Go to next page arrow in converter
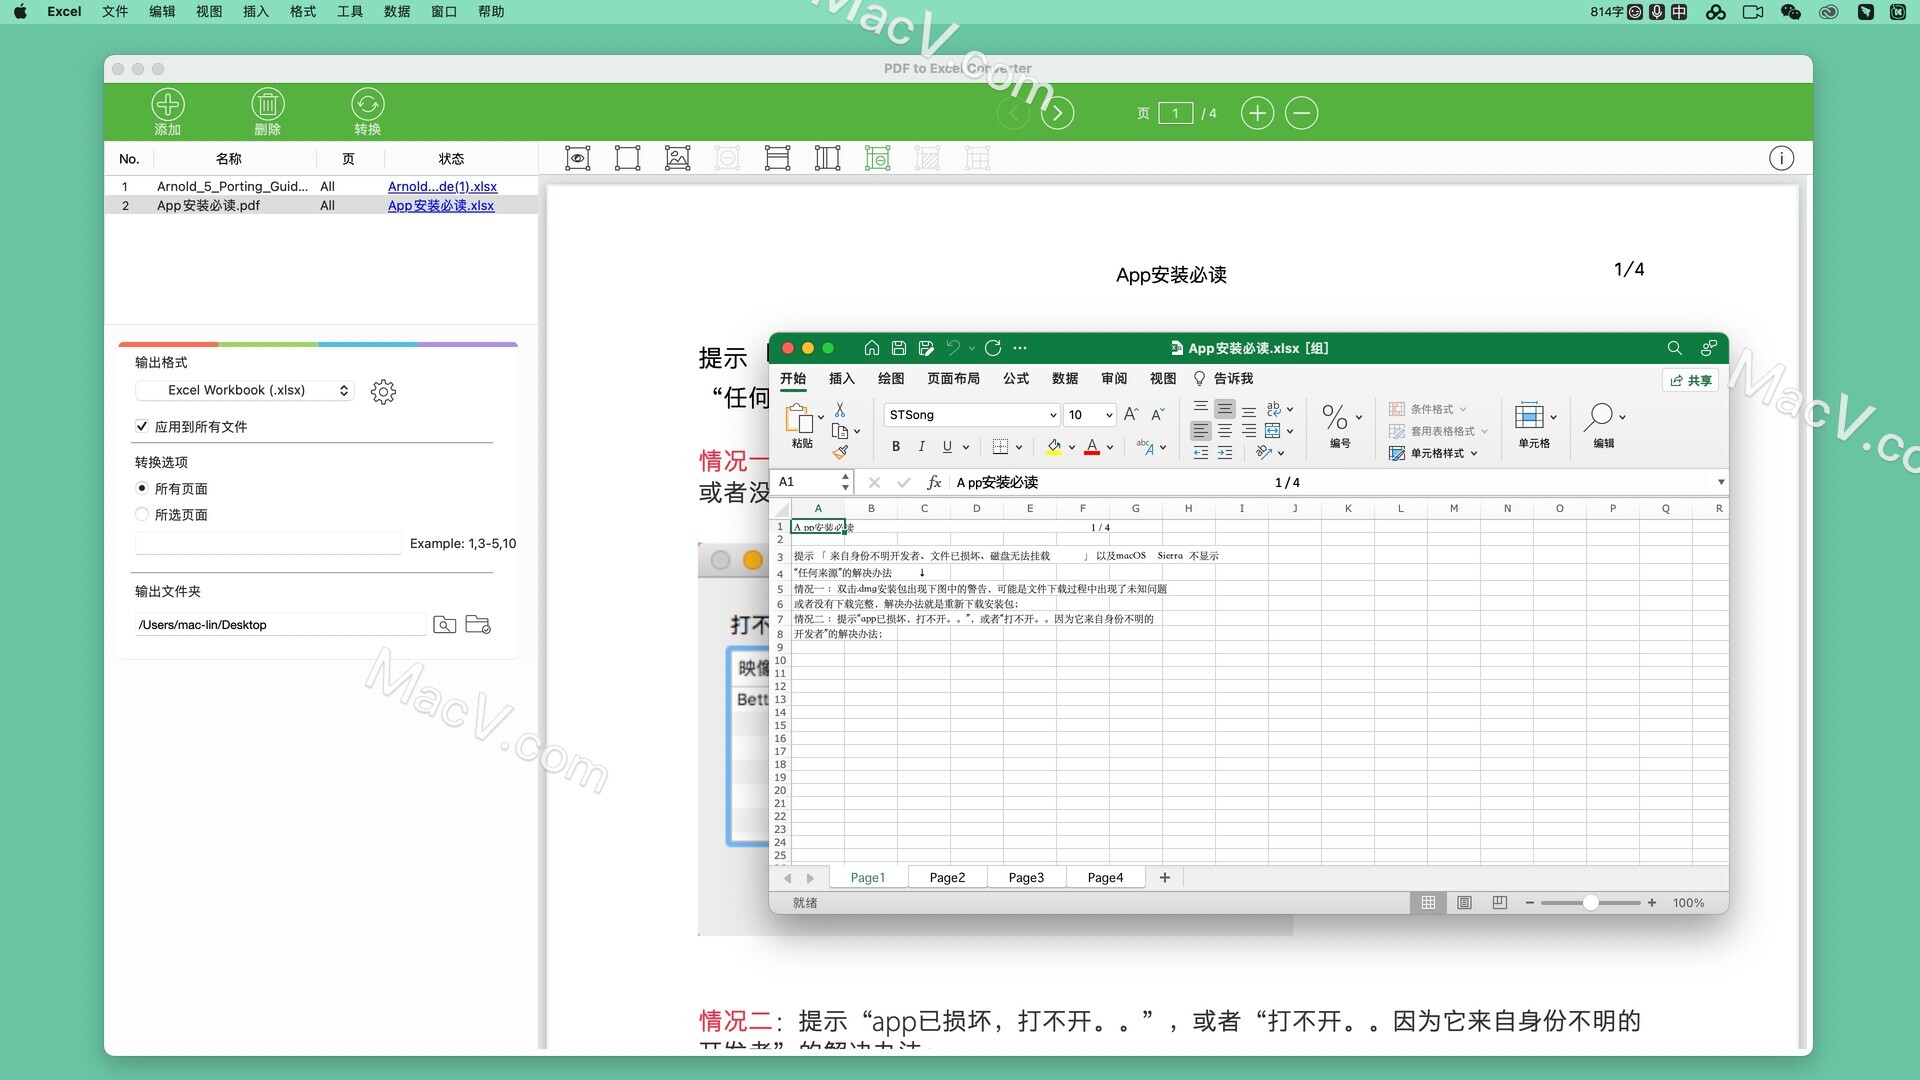Viewport: 1920px width, 1080px height. click(1057, 113)
